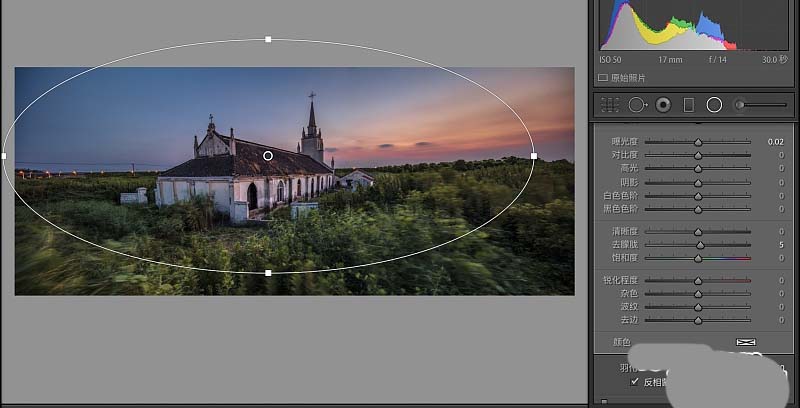Uncheck the 反相 mask checkbox
800x408 pixels.
click(x=635, y=381)
